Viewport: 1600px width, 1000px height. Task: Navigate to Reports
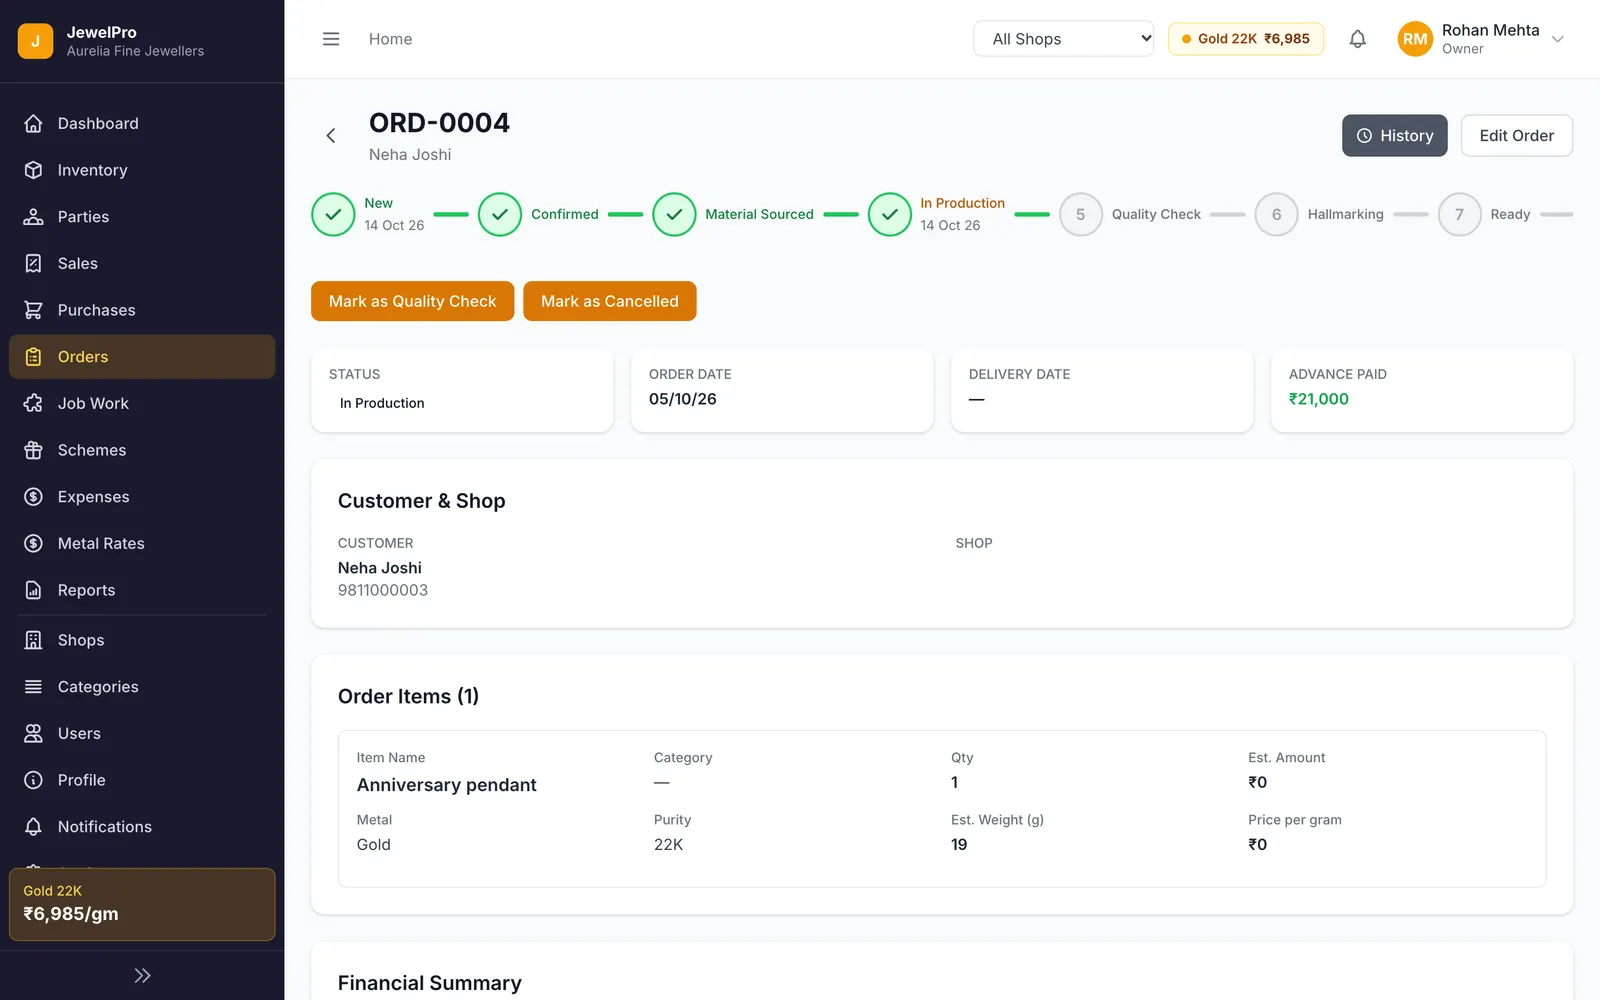click(x=142, y=590)
